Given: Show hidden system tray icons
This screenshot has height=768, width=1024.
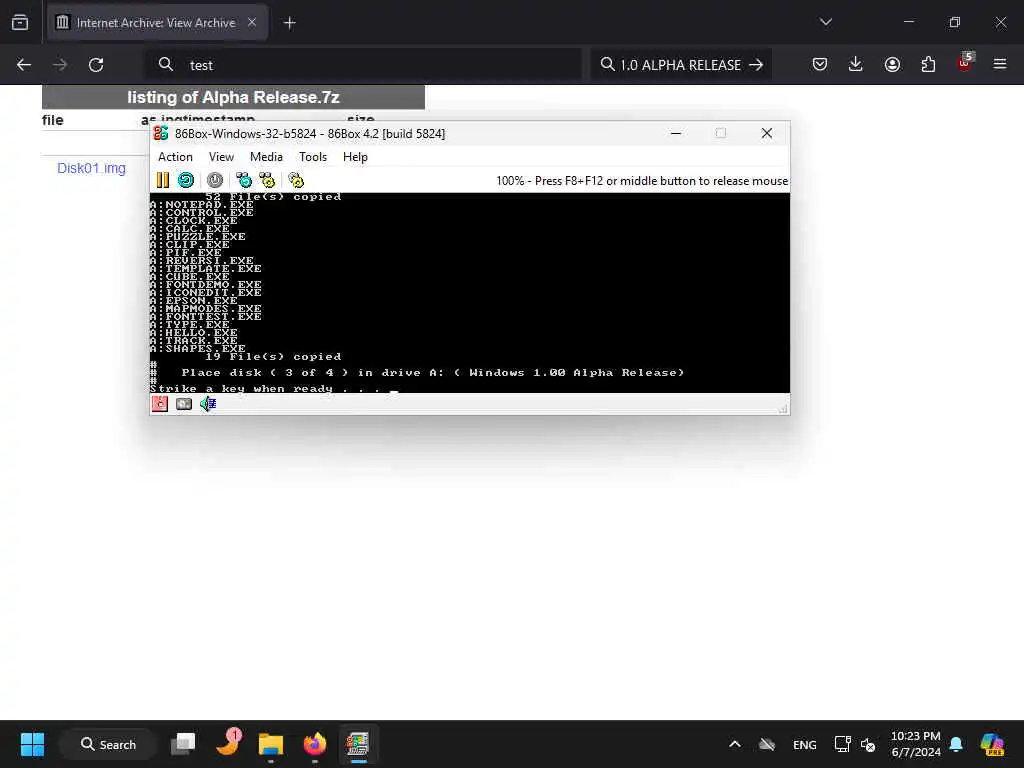Looking at the screenshot, I should pyautogui.click(x=735, y=744).
